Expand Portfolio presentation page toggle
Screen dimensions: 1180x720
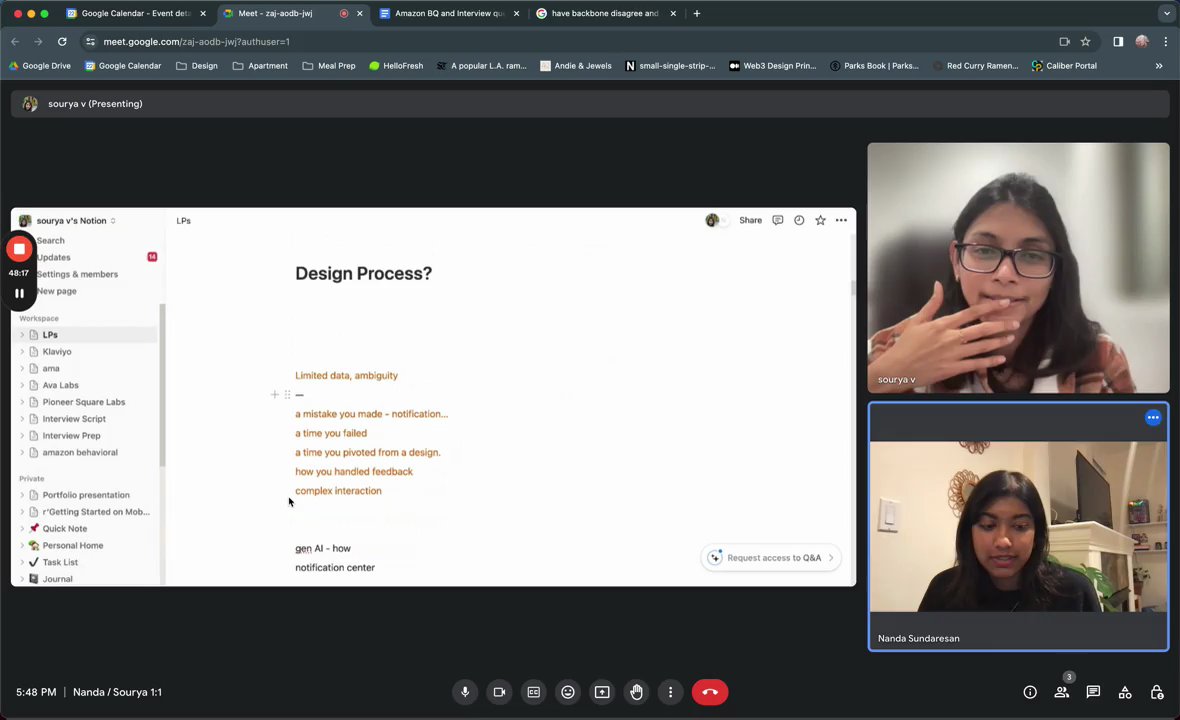(x=22, y=495)
